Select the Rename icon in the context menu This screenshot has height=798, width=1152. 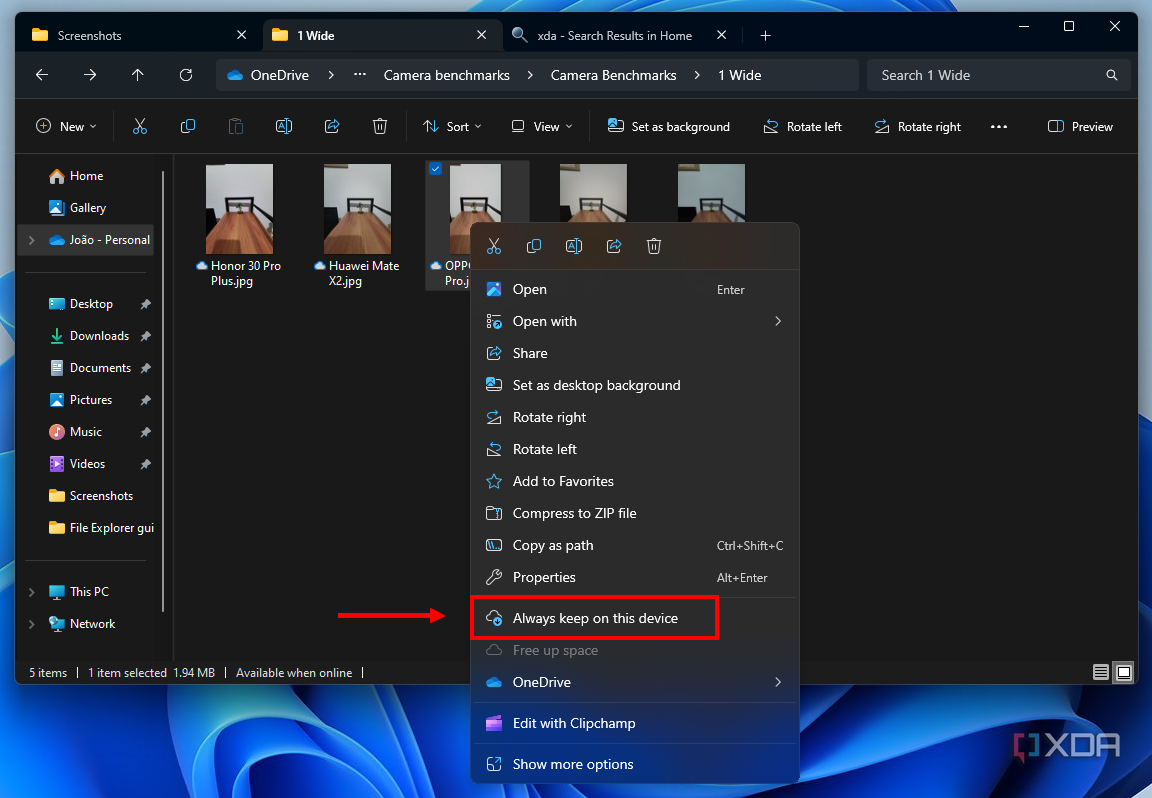point(573,246)
